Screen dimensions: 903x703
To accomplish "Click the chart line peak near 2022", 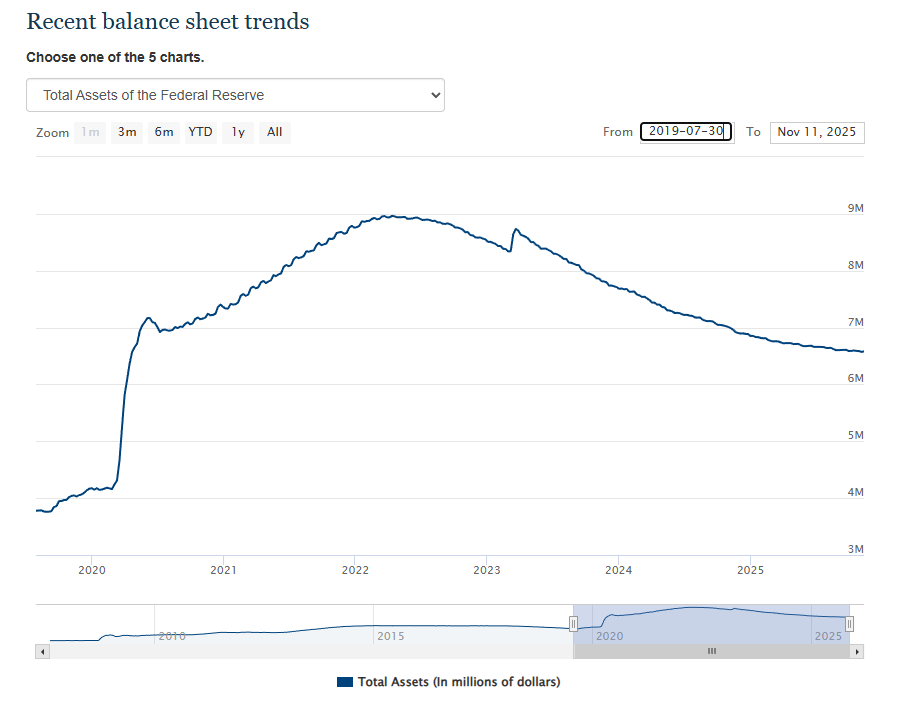I will [388, 216].
